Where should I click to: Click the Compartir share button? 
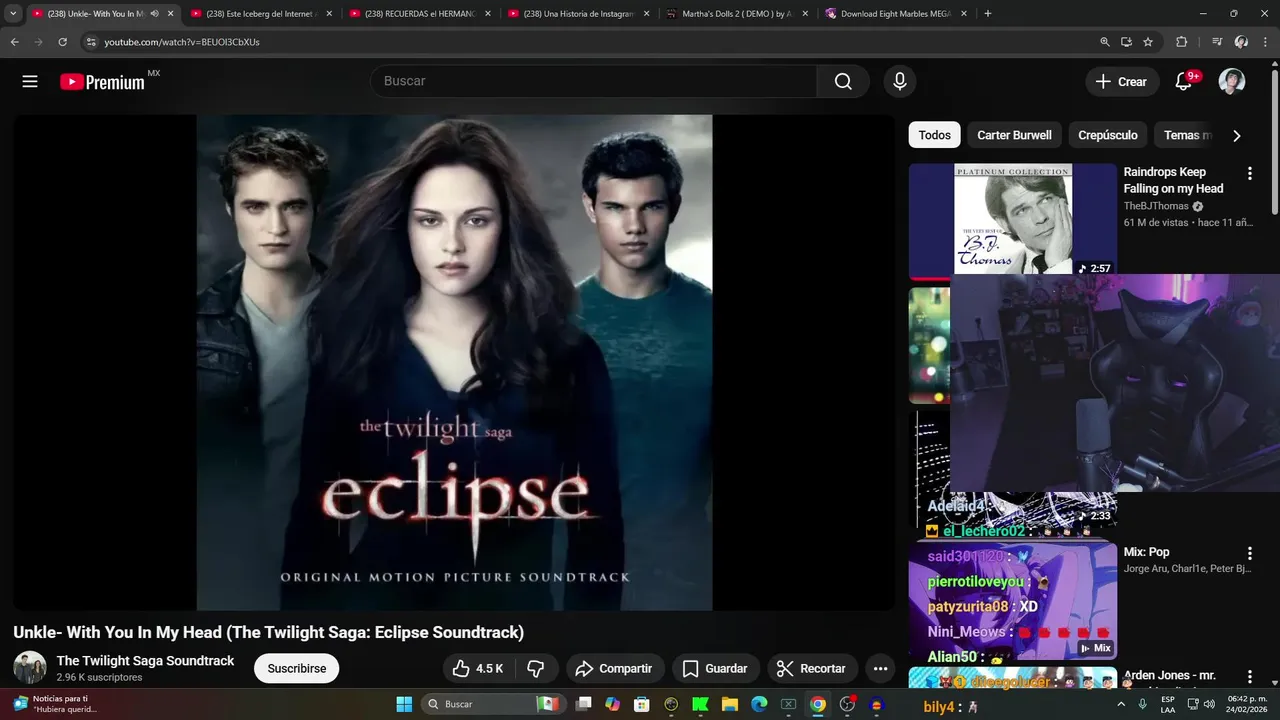614,668
